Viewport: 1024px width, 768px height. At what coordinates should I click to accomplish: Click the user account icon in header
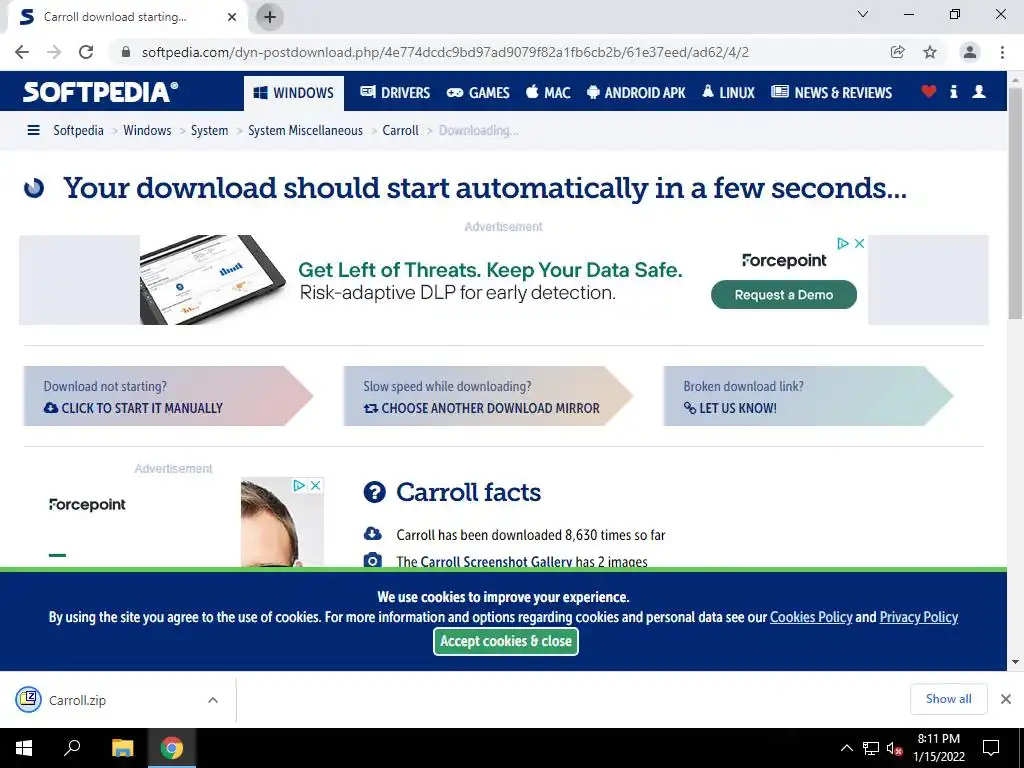978,91
